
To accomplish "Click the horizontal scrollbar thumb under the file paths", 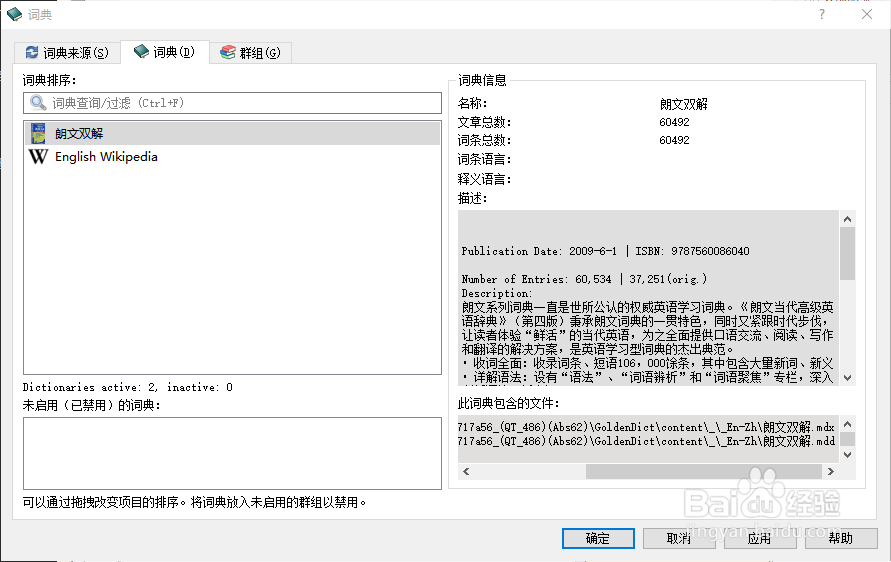I will click(703, 471).
